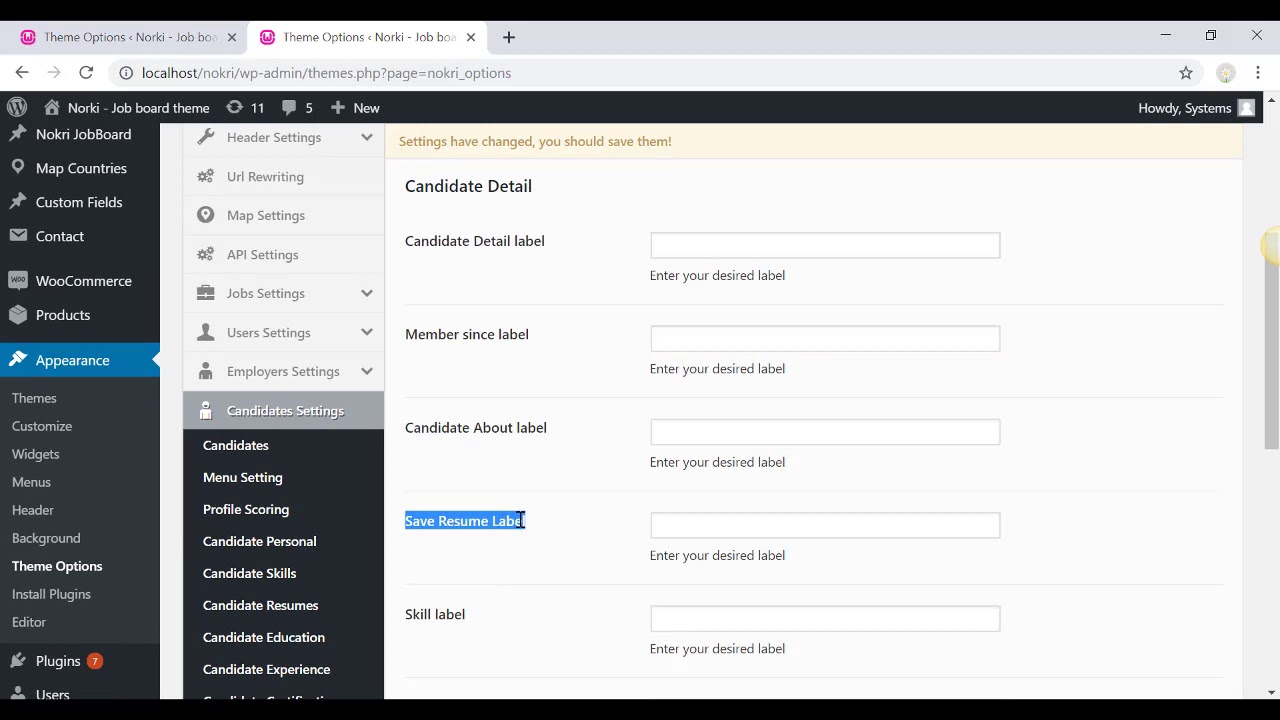Expand the Jobs Settings section arrow
Screen dimensions: 1280x720
click(x=367, y=293)
